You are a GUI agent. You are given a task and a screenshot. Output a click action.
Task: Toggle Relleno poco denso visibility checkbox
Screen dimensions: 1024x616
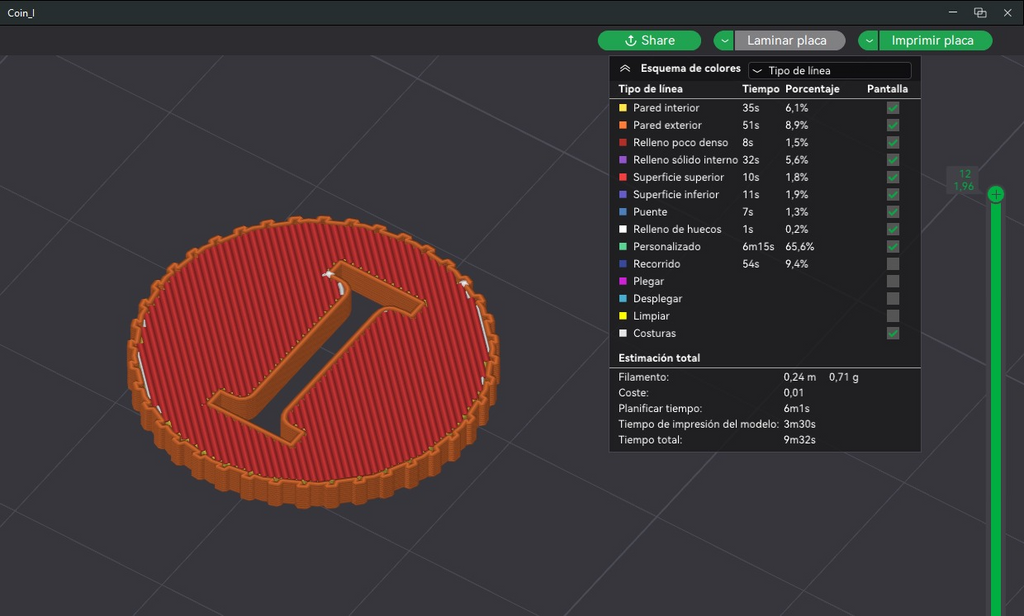(x=893, y=142)
